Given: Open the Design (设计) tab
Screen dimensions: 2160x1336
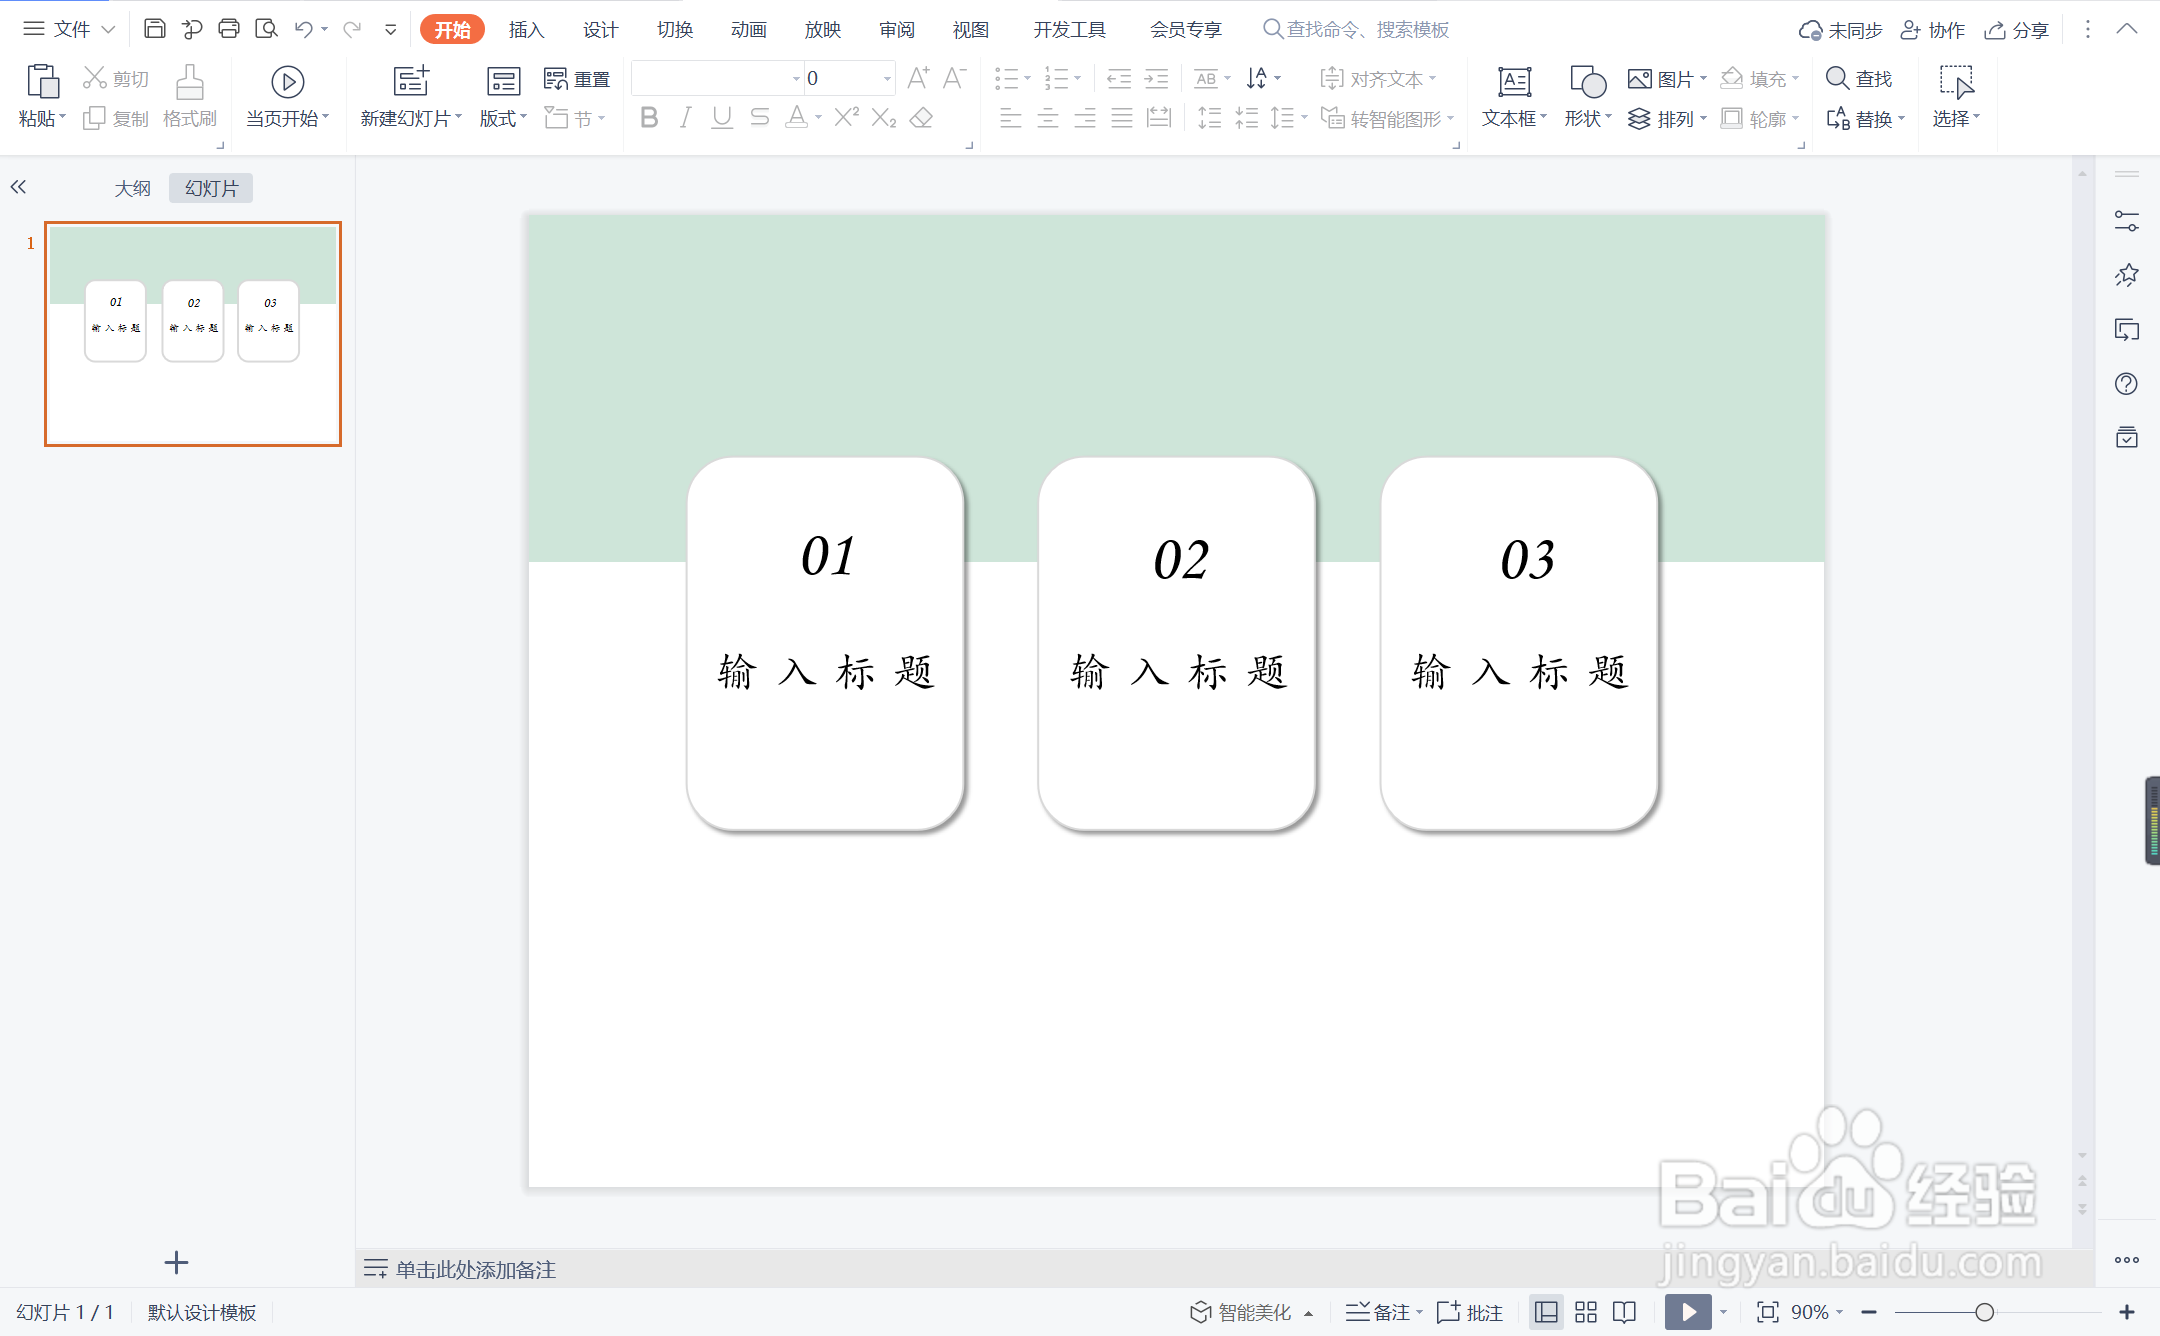Looking at the screenshot, I should tap(600, 29).
